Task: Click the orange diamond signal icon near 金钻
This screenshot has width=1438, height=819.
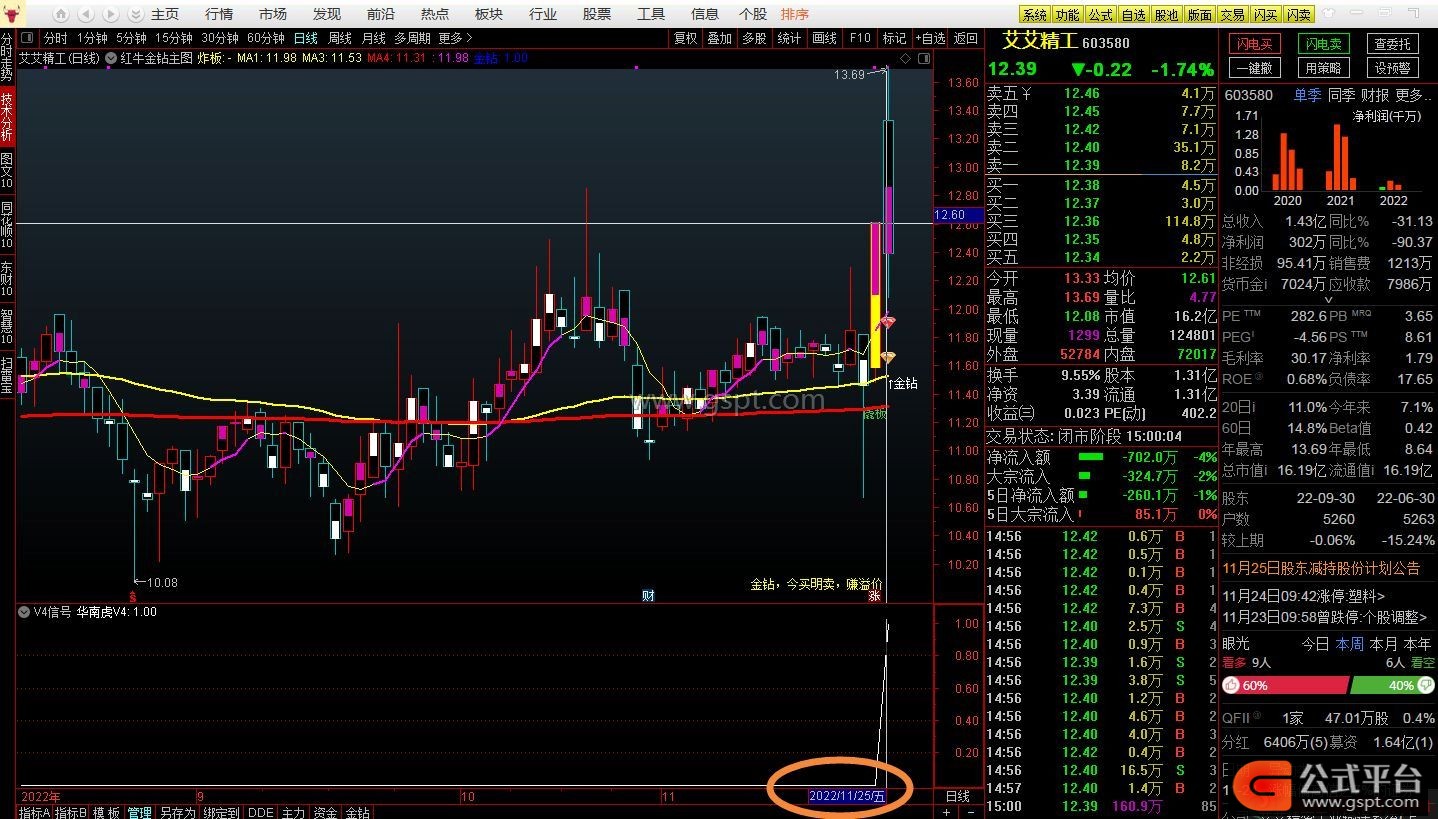Action: (887, 357)
